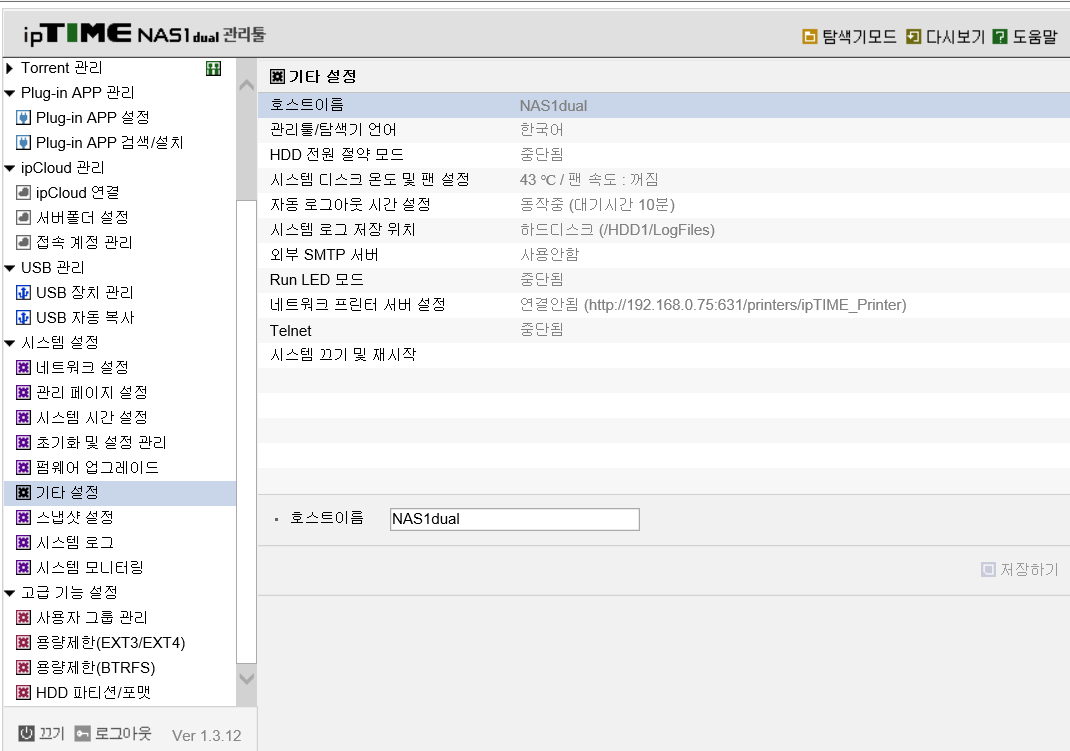Click the 도움말 link text

[x=1035, y=36]
